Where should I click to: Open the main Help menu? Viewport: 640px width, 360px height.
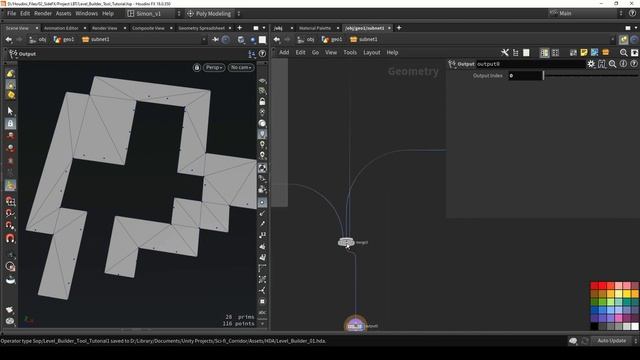[x=108, y=13]
